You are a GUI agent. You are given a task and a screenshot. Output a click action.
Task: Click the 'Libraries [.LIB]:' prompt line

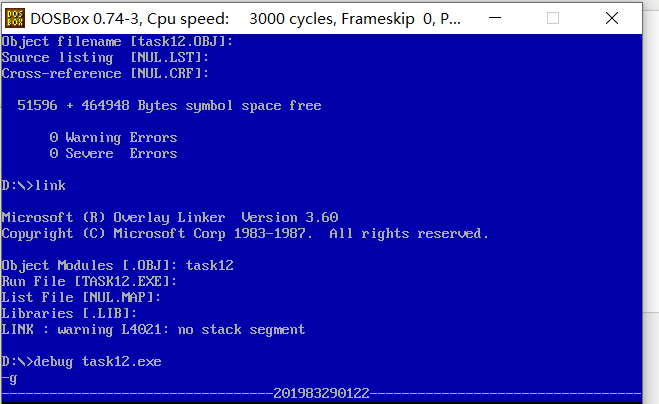point(69,314)
